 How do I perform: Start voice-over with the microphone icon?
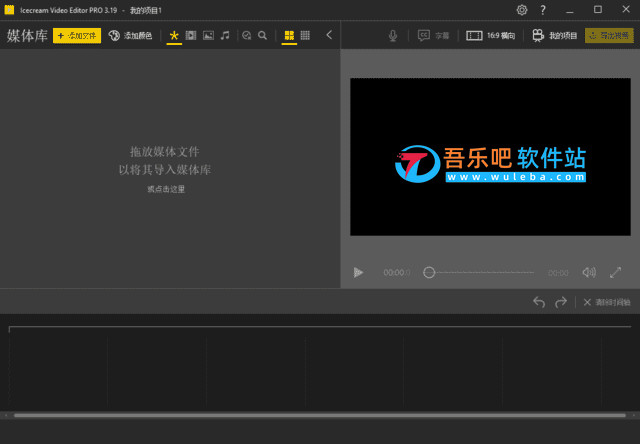tap(393, 36)
